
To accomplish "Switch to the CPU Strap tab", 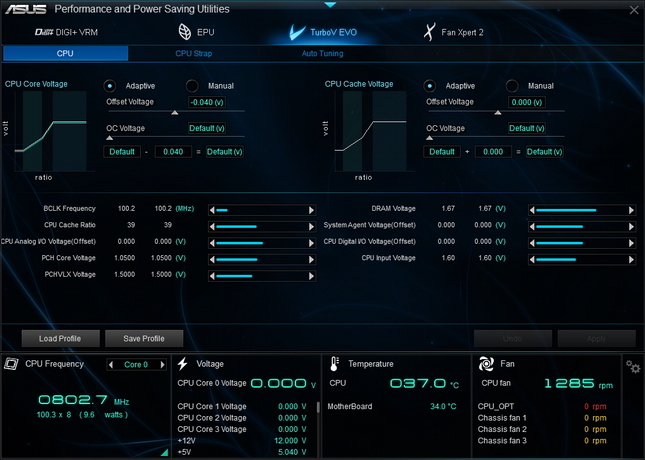I will pyautogui.click(x=193, y=53).
